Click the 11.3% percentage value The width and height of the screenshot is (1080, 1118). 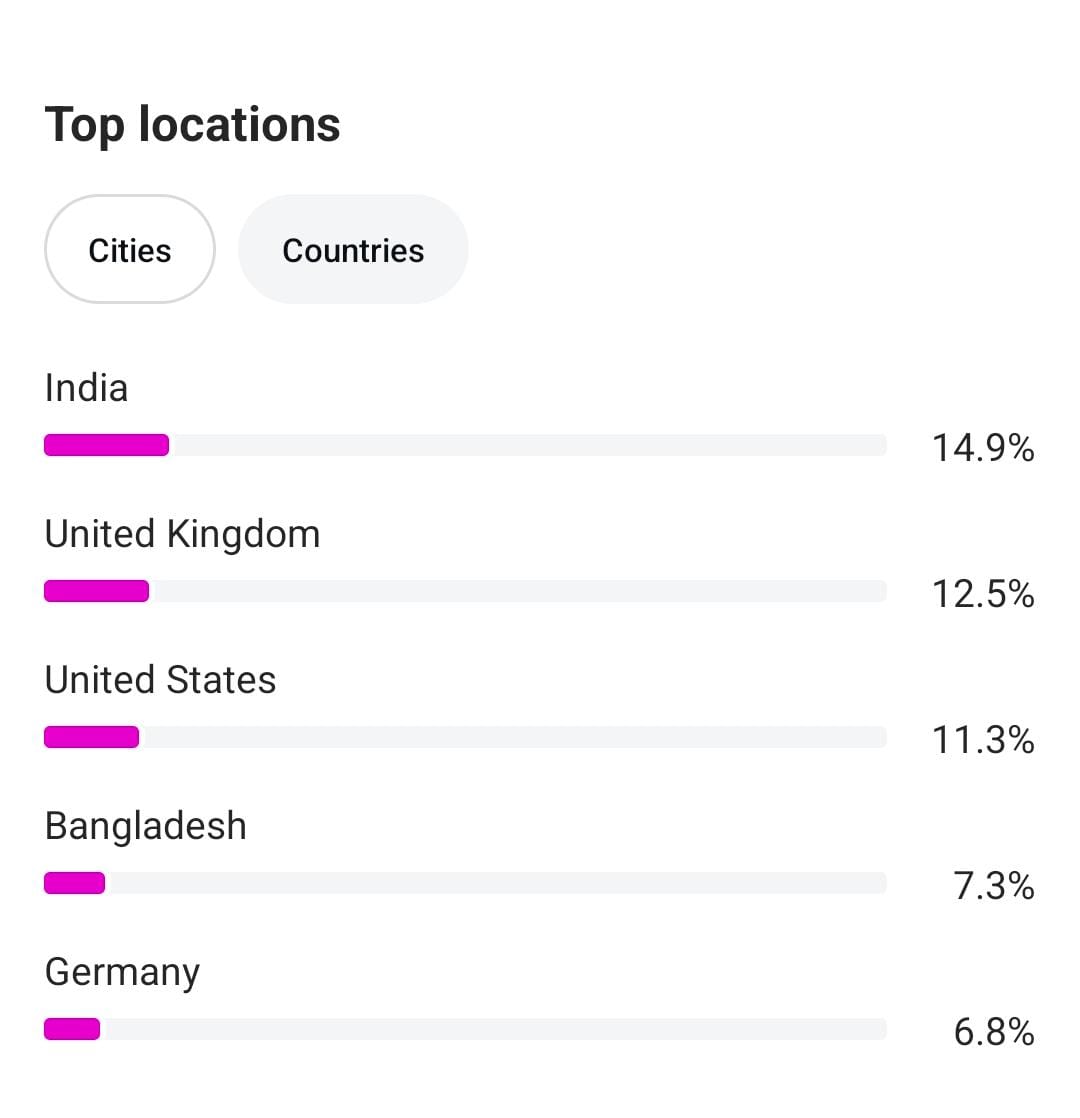click(x=983, y=740)
